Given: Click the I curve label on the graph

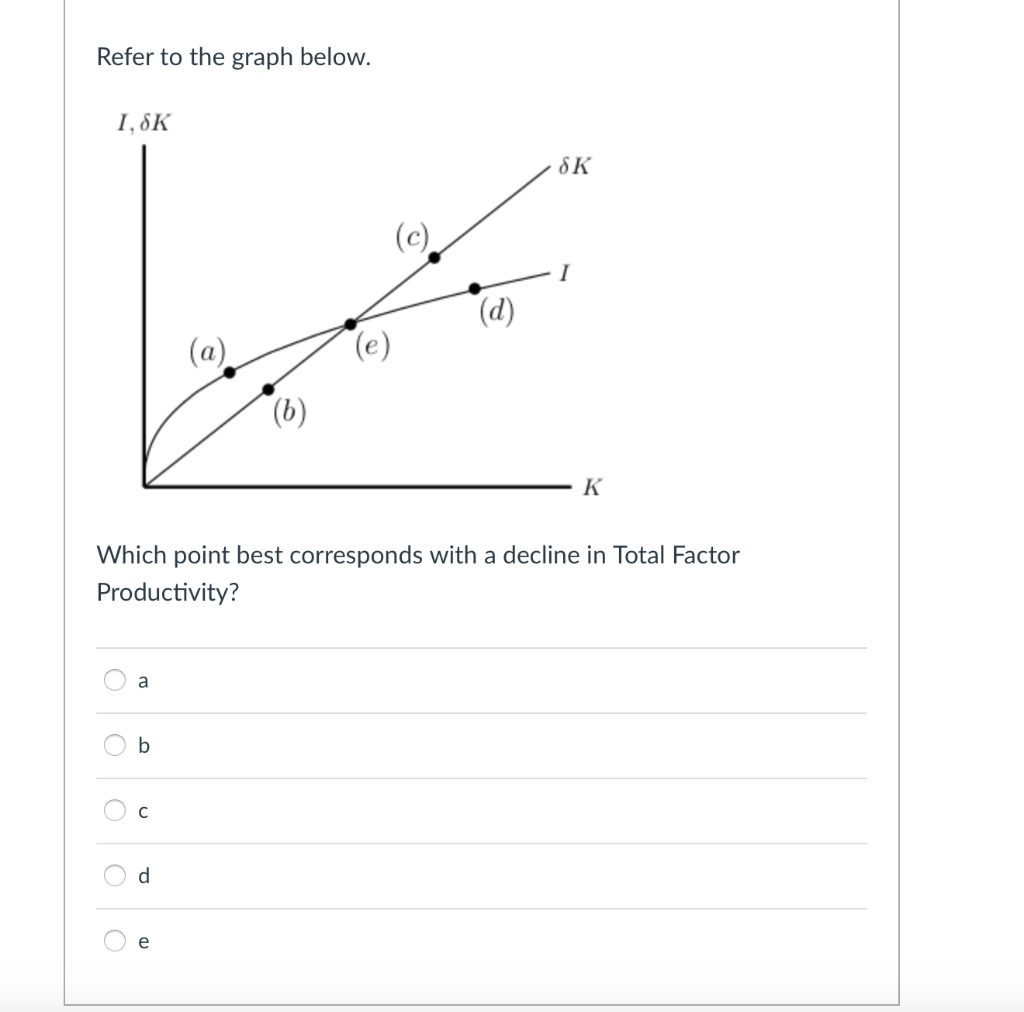Looking at the screenshot, I should tap(563, 272).
